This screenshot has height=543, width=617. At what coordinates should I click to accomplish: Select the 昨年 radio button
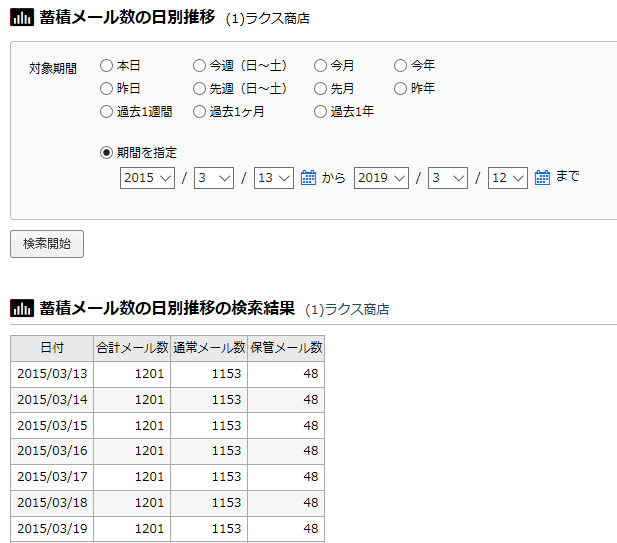click(x=400, y=89)
